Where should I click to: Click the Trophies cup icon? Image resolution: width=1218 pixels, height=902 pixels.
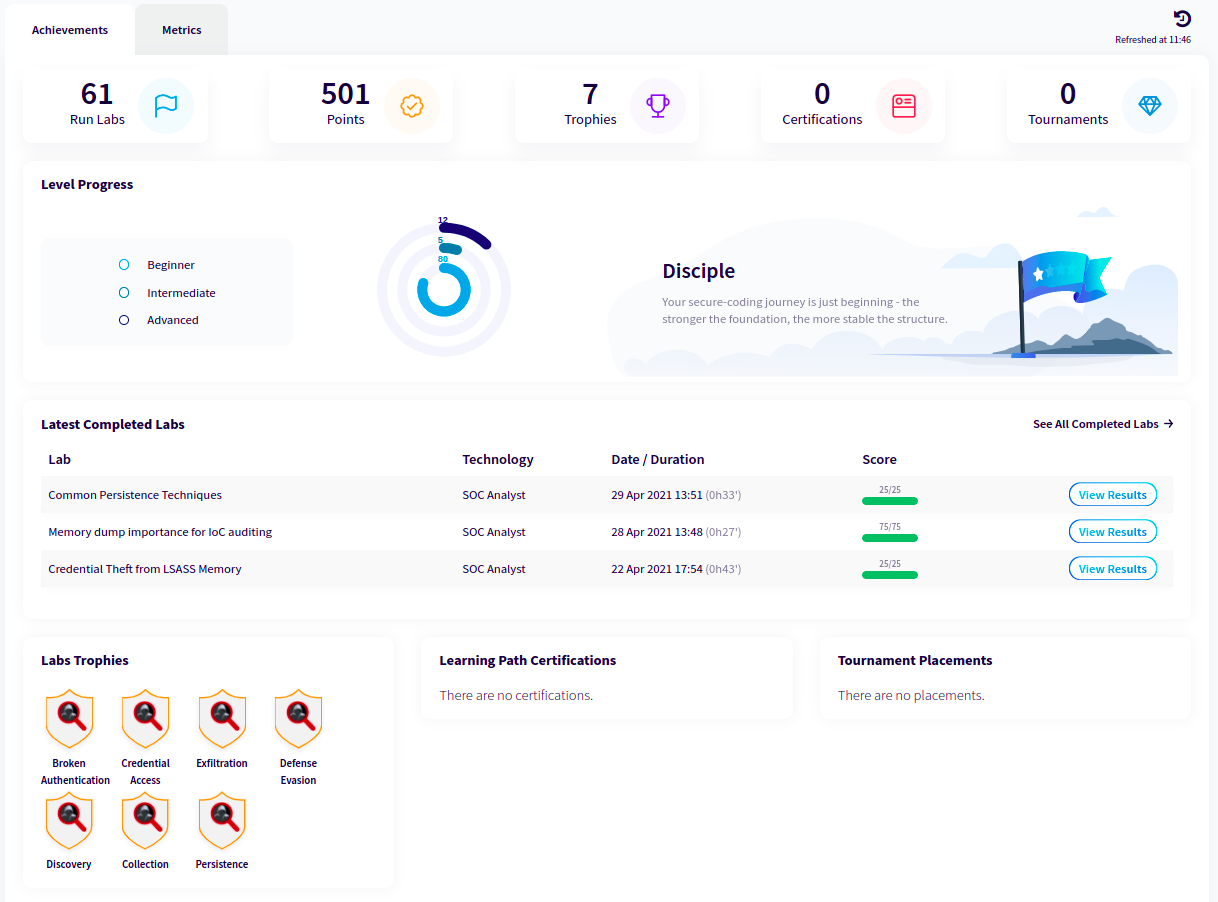658,106
